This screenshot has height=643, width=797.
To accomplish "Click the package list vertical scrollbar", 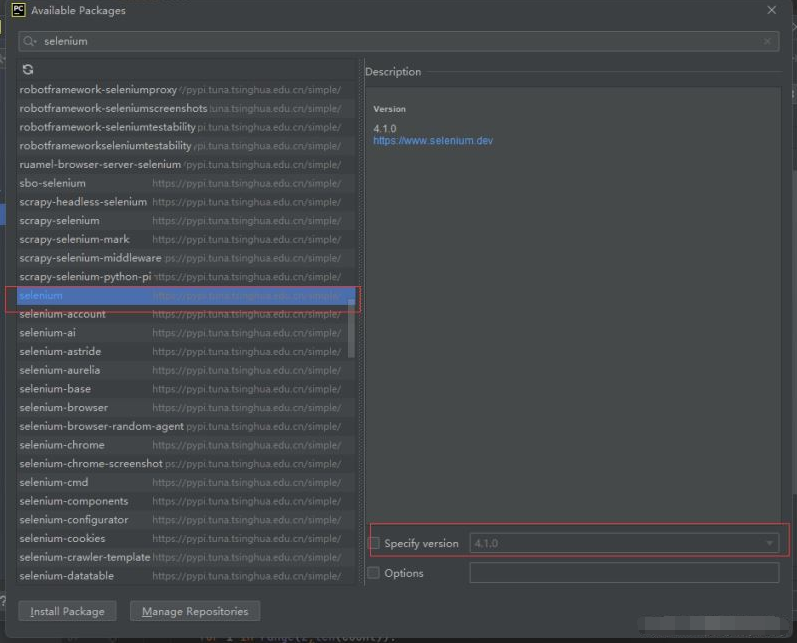I will (x=351, y=329).
